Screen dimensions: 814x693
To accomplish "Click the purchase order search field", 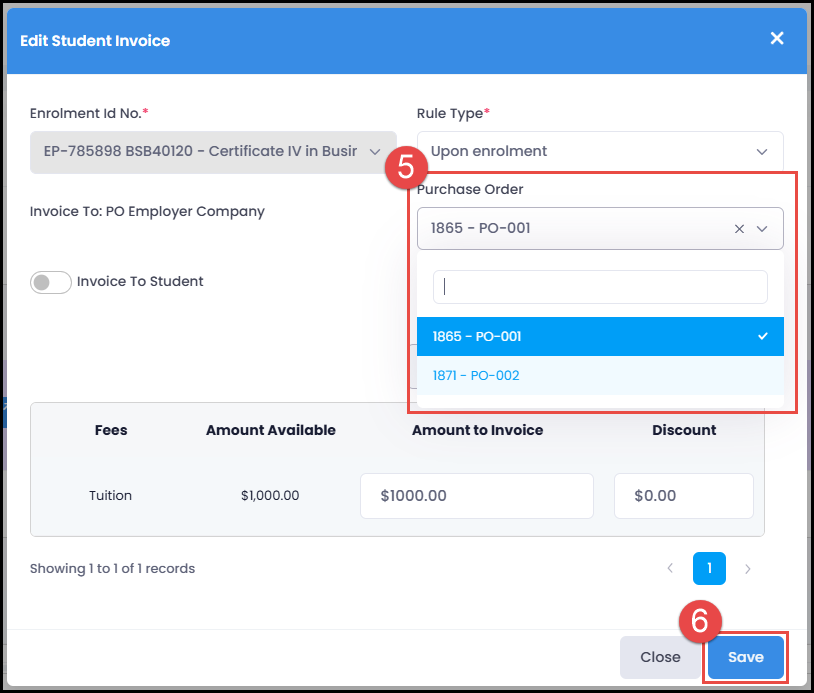I will click(x=599, y=287).
